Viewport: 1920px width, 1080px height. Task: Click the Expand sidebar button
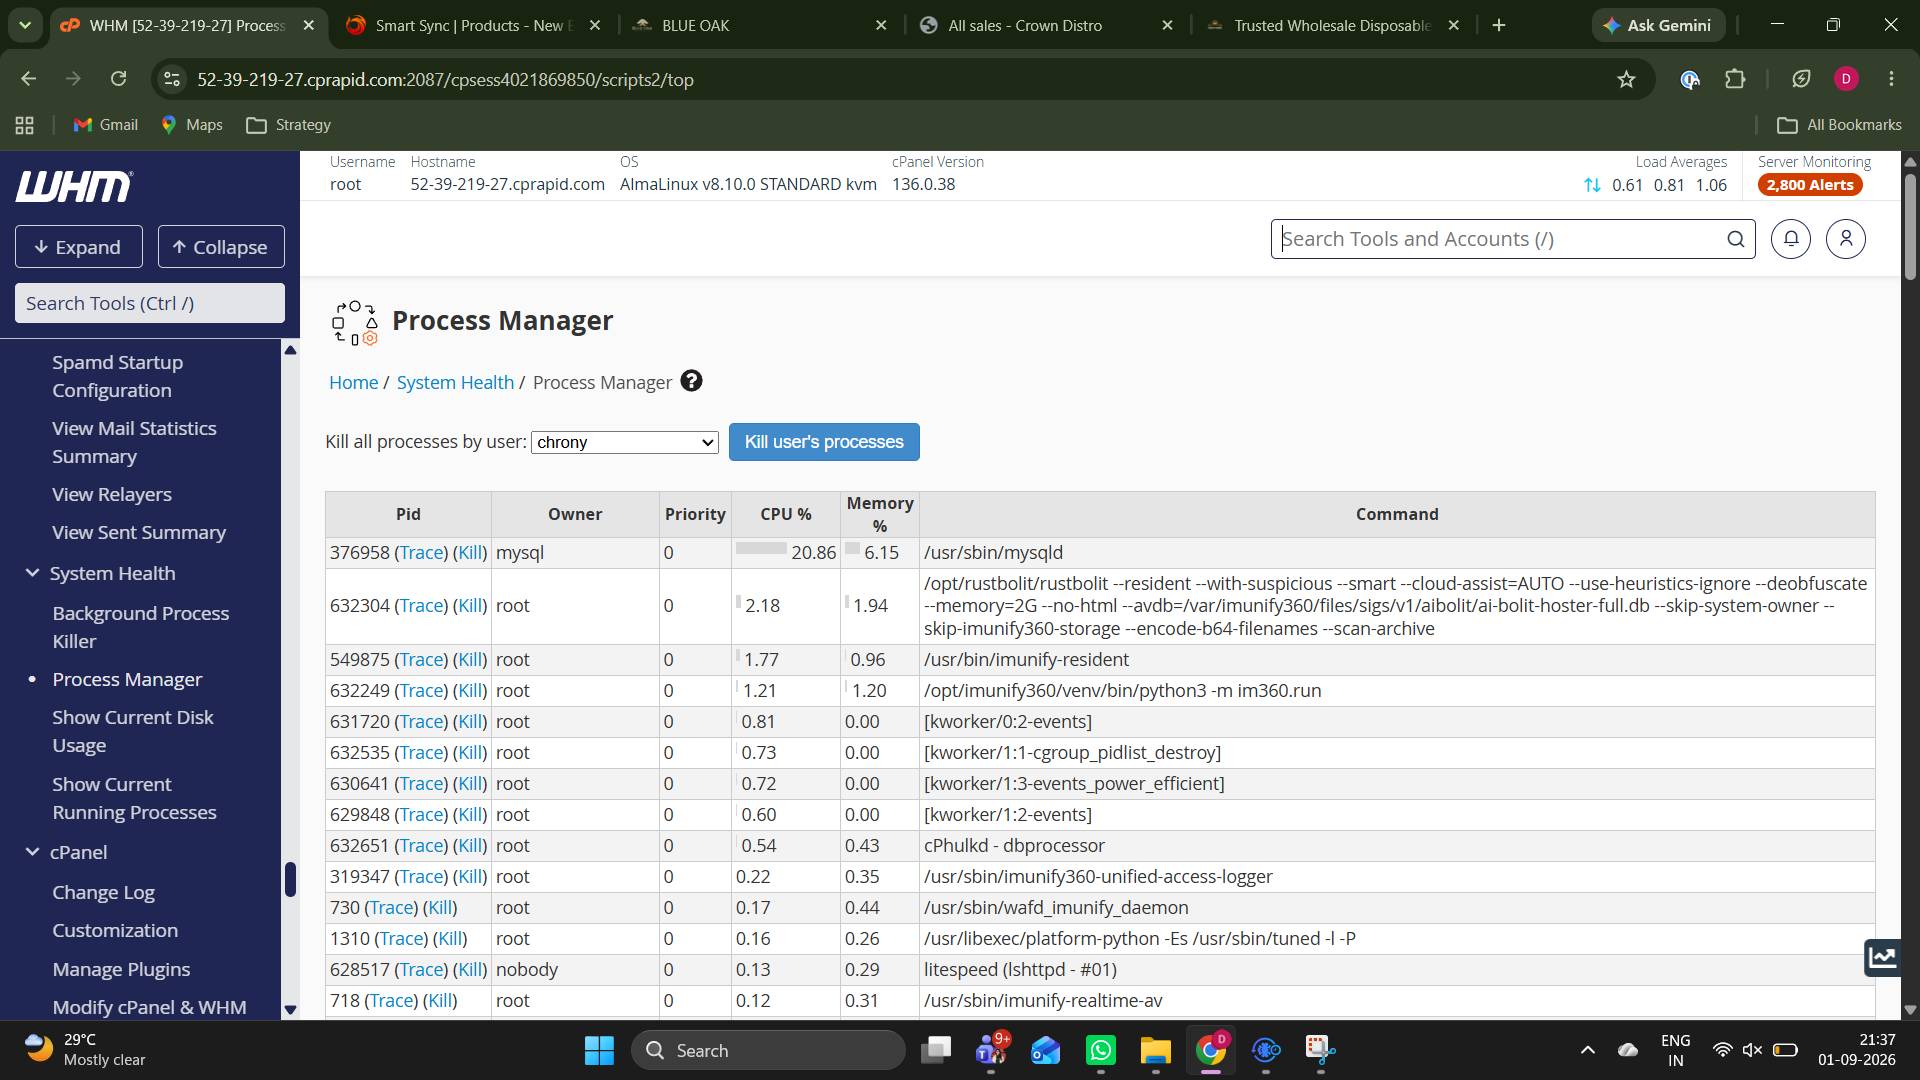[x=79, y=247]
